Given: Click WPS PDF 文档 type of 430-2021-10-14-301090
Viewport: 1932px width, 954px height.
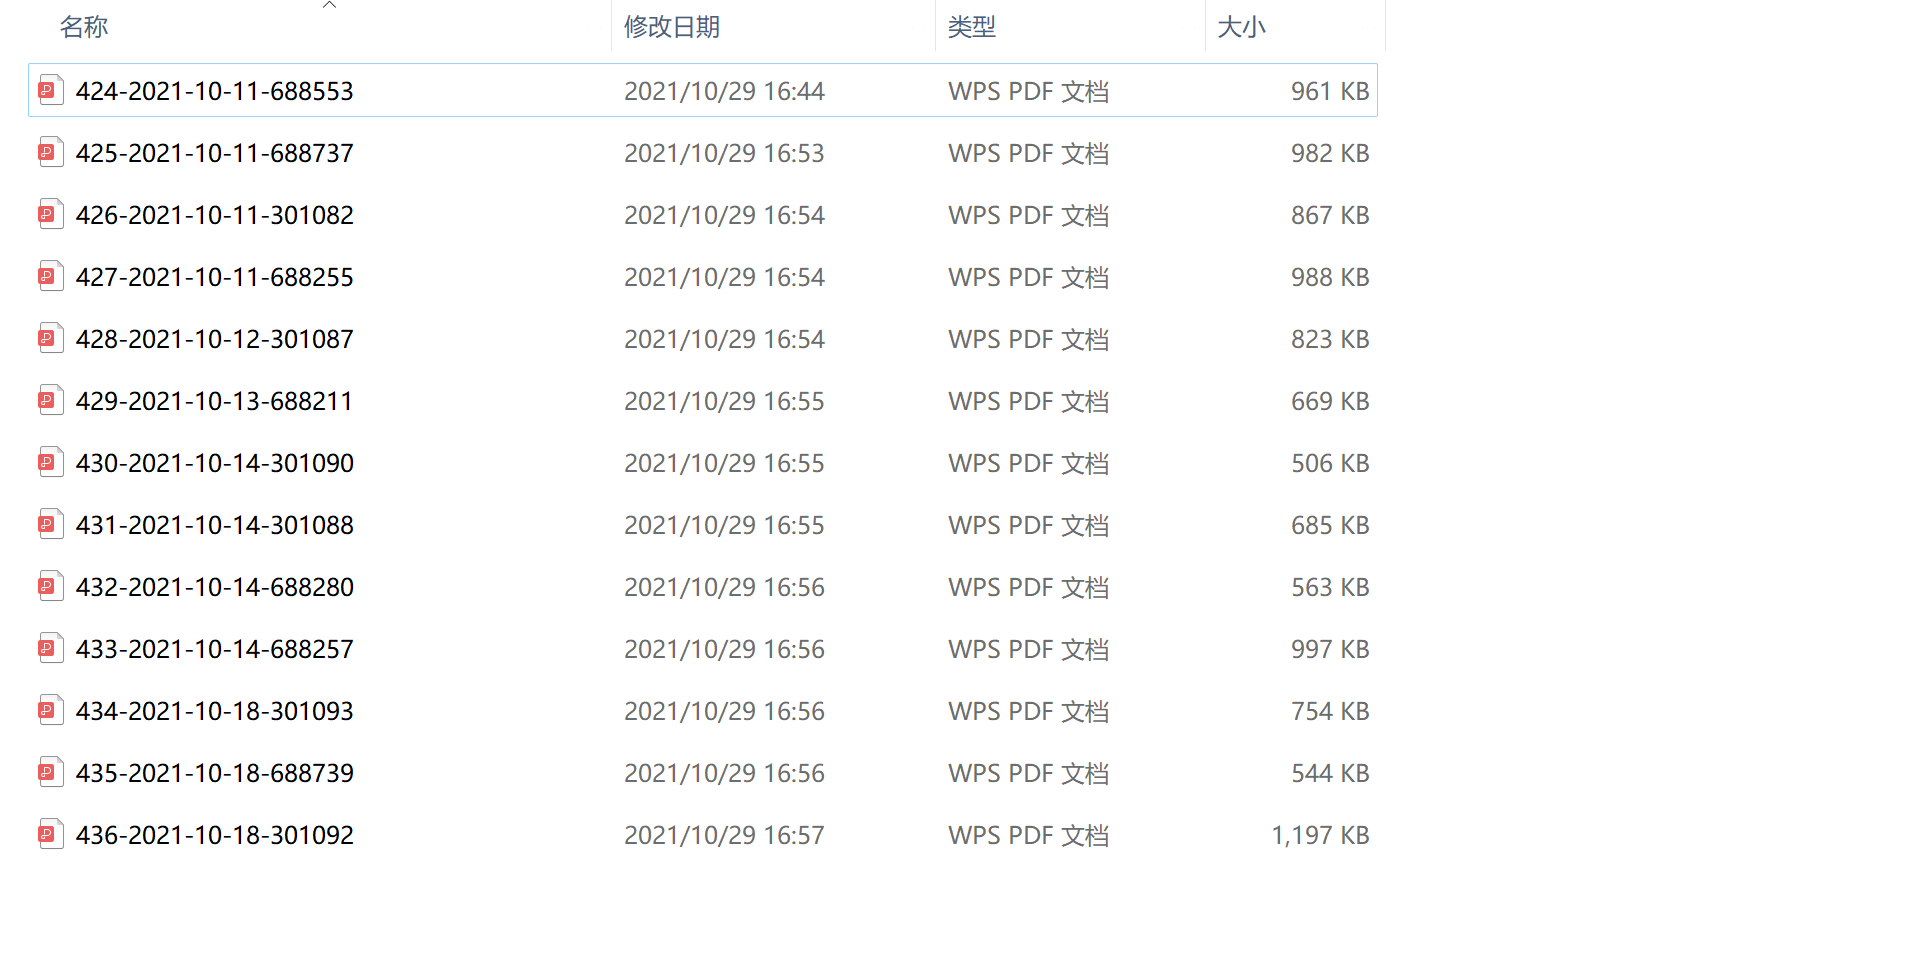Looking at the screenshot, I should [1028, 463].
